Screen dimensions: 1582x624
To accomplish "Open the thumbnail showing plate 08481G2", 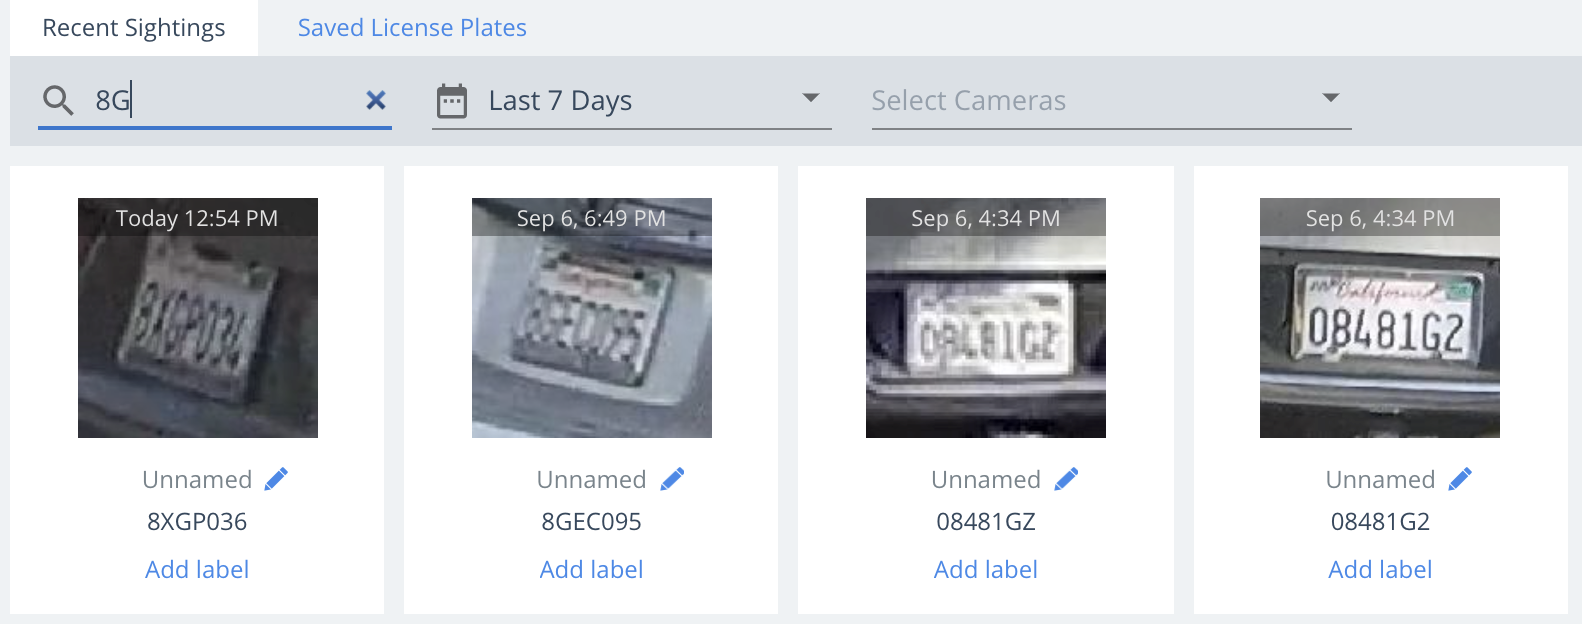I will [x=1380, y=318].
